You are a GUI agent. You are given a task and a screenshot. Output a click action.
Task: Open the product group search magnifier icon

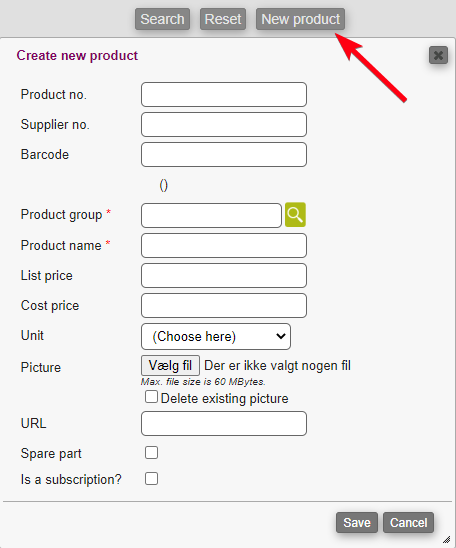point(295,215)
